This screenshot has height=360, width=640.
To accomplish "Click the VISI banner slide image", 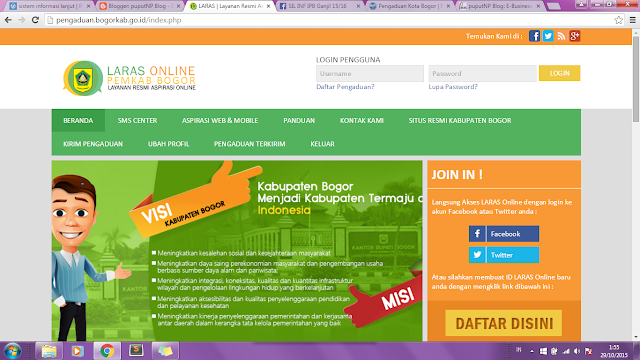I will point(237,251).
